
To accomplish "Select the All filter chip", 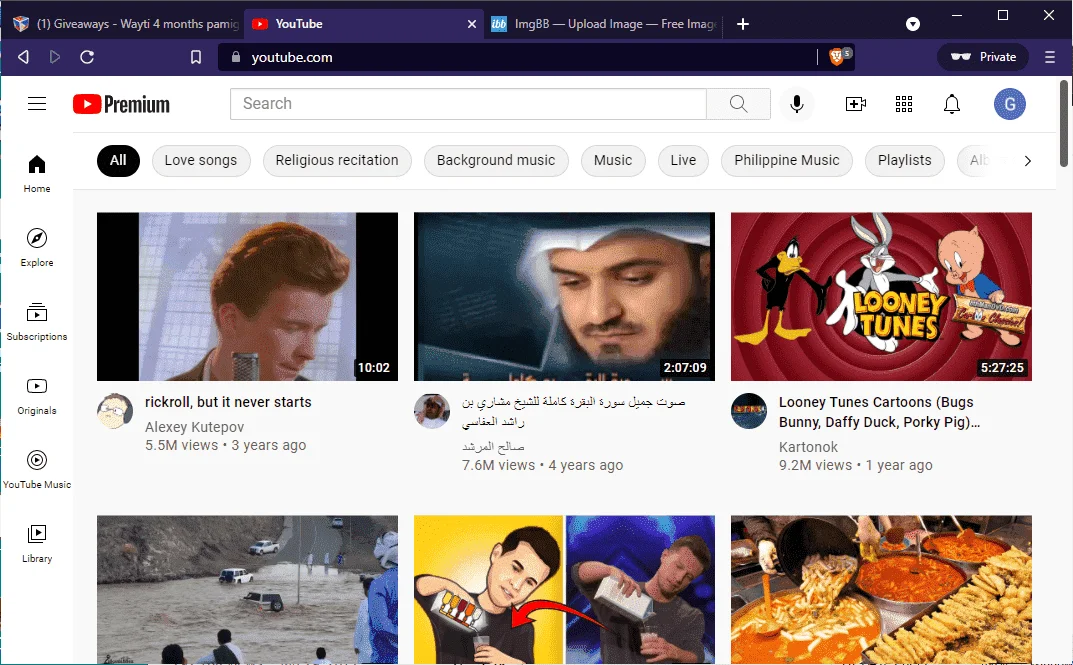I will tap(118, 161).
